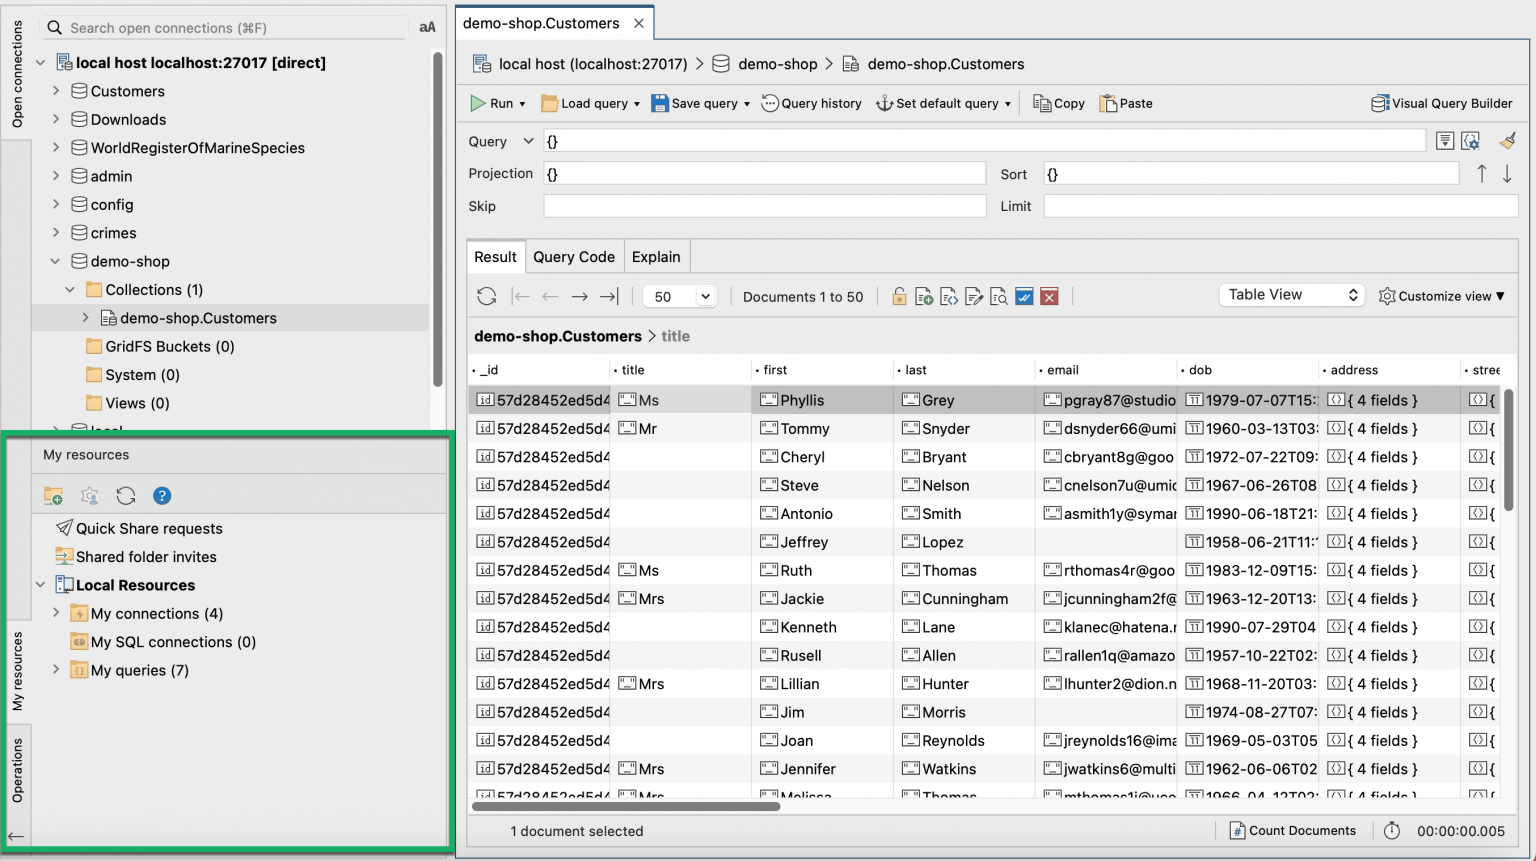Click the add document icon
1536x861 pixels.
pos(924,297)
